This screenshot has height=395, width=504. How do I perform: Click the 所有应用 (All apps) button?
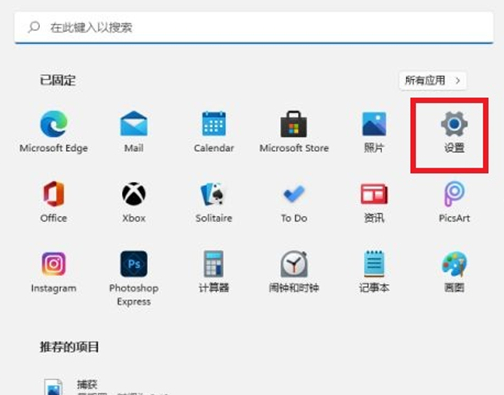(433, 80)
